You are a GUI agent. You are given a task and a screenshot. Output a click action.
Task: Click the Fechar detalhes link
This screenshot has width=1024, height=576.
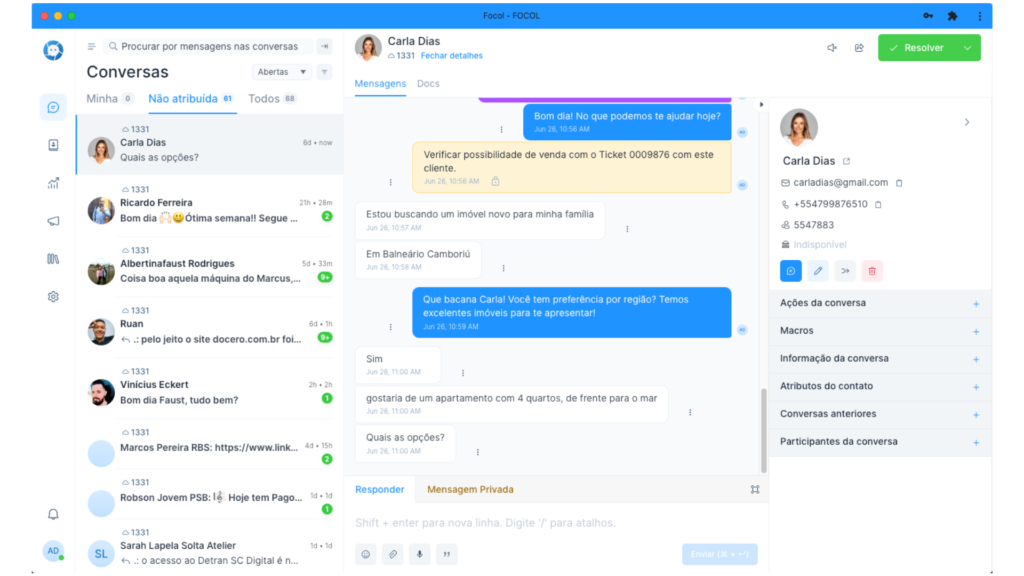pyautogui.click(x=451, y=56)
